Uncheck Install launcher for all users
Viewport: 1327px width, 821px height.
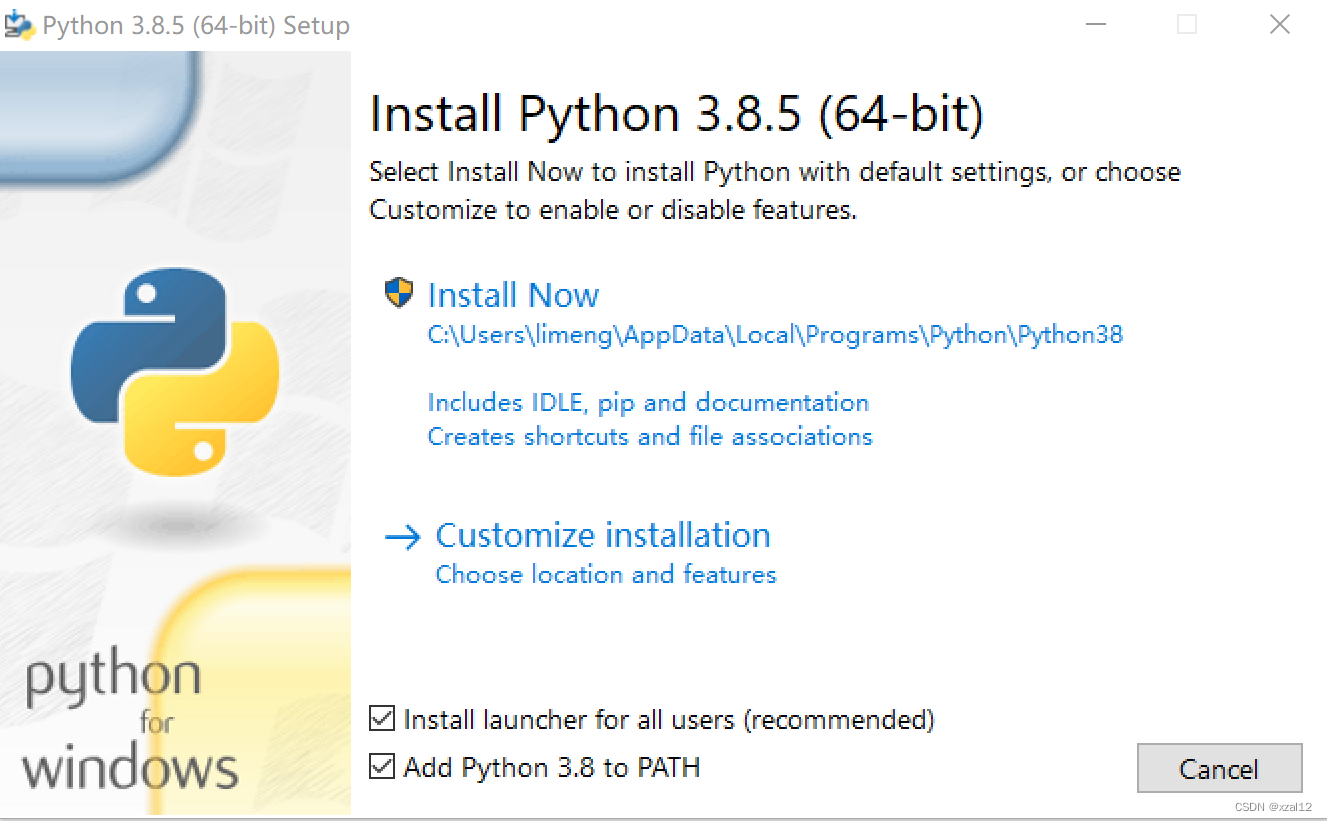pos(381,719)
